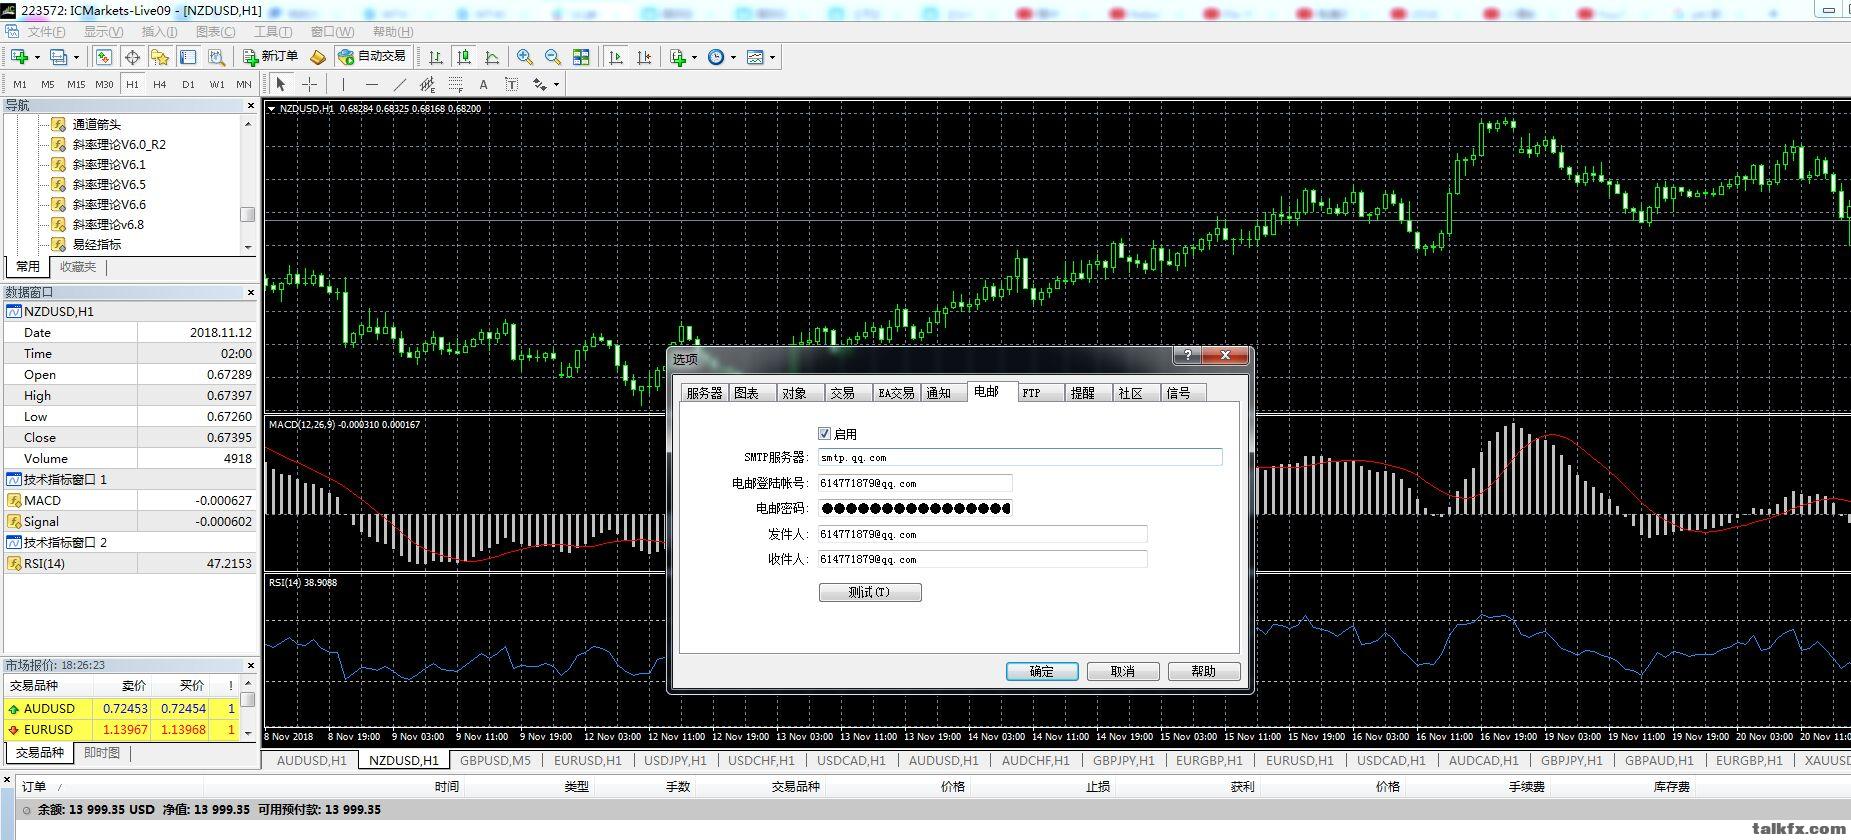Open the 工具 Tools menu
1851x840 pixels.
(273, 32)
